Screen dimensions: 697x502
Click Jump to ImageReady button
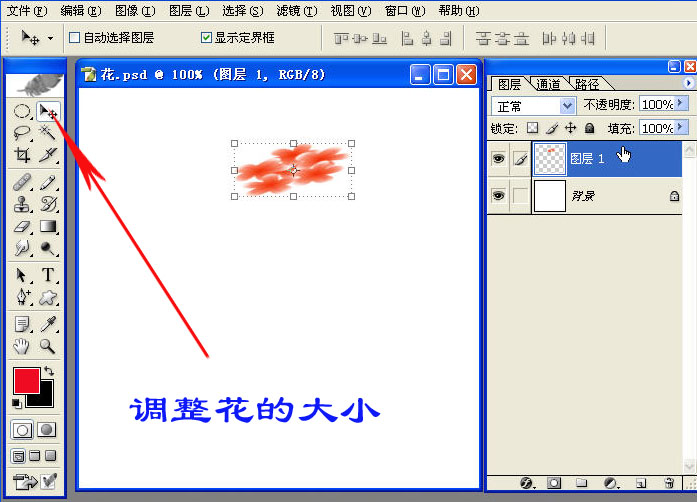[x=25, y=482]
